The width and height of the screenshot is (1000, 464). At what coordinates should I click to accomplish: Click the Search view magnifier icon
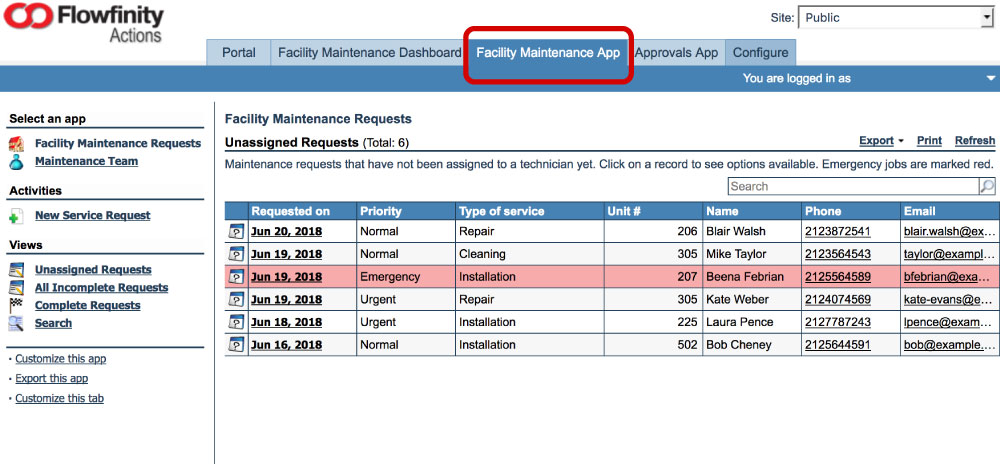point(16,324)
